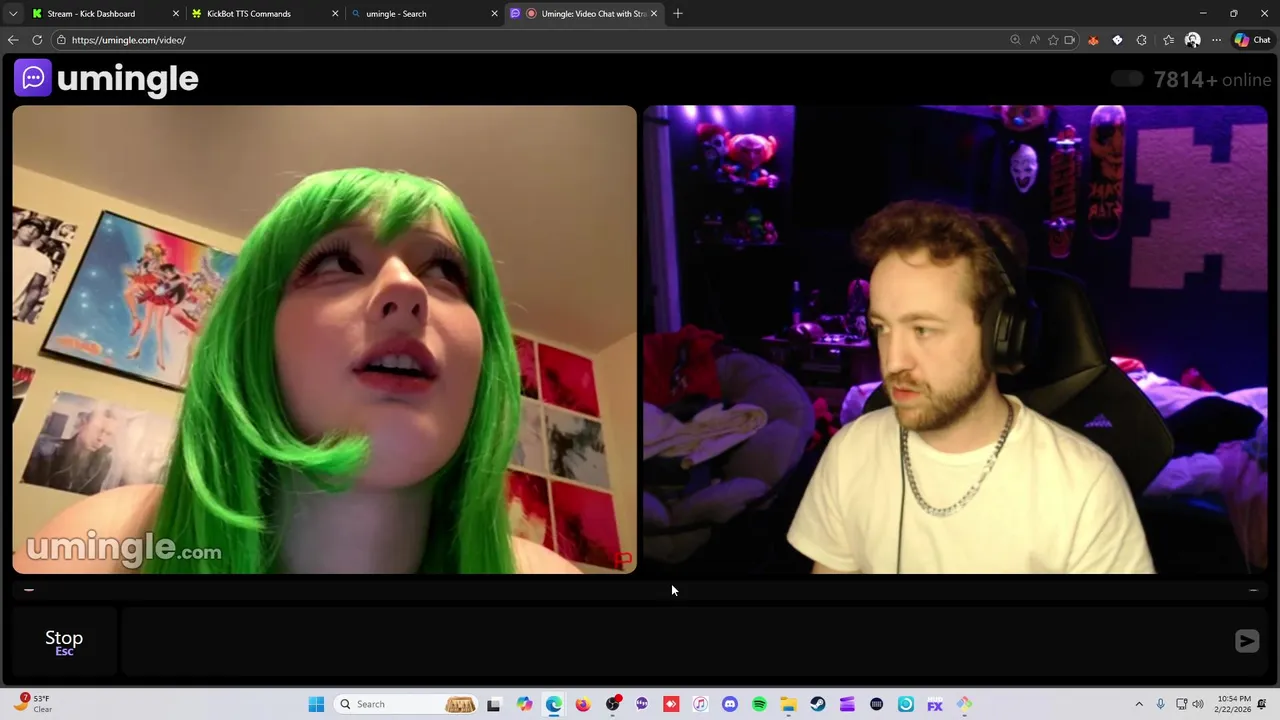This screenshot has height=720, width=1280.
Task: Open the purple stacked-bars taskbar app
Action: 847,704
